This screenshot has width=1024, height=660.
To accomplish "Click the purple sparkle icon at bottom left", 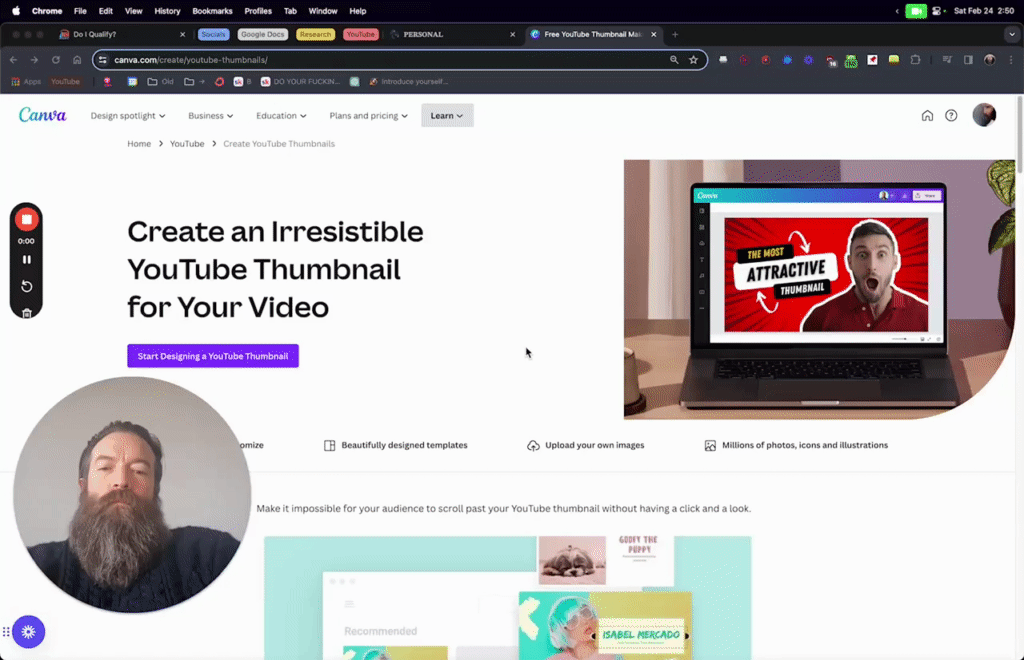I will pos(28,631).
